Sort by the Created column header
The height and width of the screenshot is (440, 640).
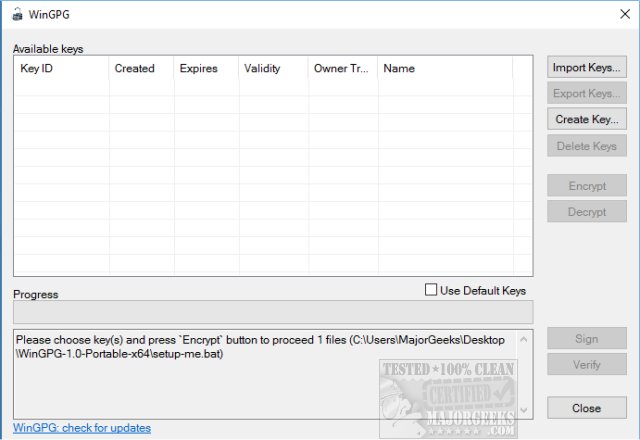pyautogui.click(x=141, y=68)
